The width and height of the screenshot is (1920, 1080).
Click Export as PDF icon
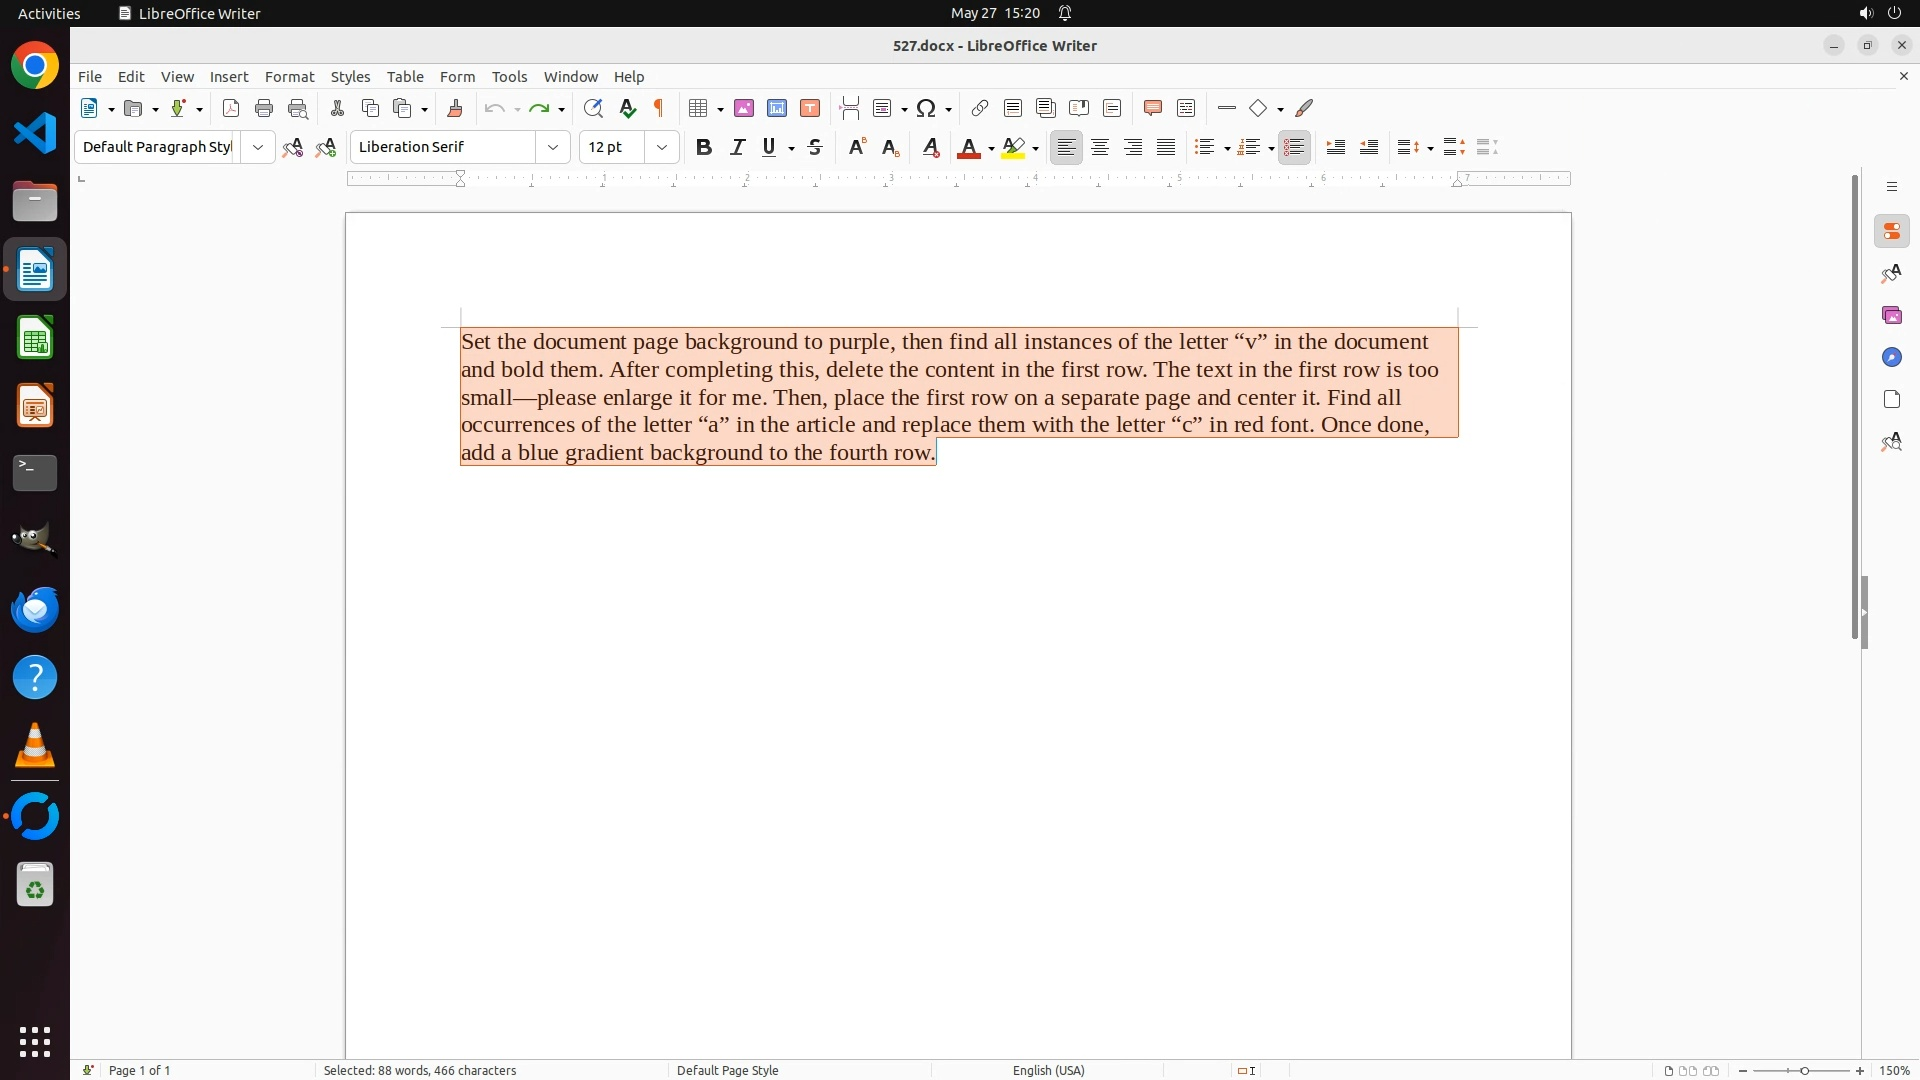tap(231, 108)
